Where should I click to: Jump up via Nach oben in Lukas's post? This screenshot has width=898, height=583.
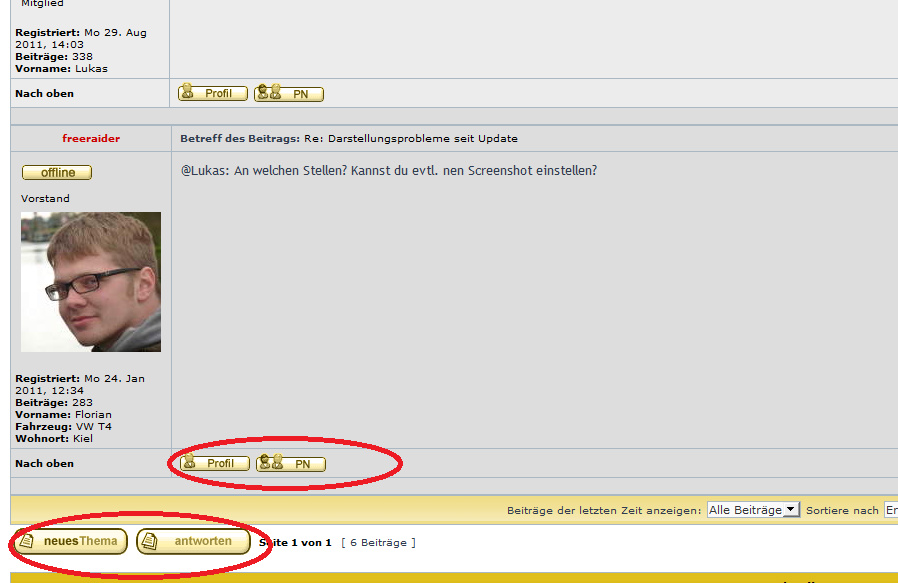(45, 93)
